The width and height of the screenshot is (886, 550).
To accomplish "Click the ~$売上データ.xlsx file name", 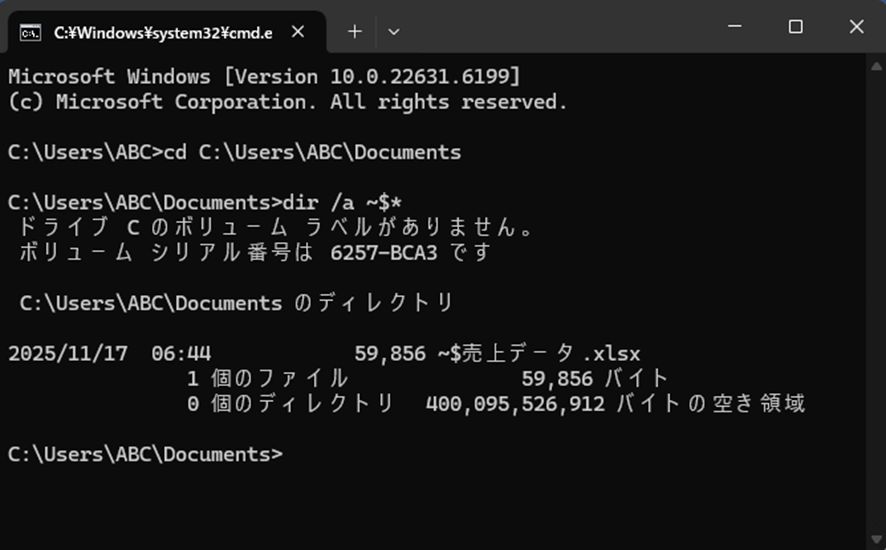I will [539, 353].
